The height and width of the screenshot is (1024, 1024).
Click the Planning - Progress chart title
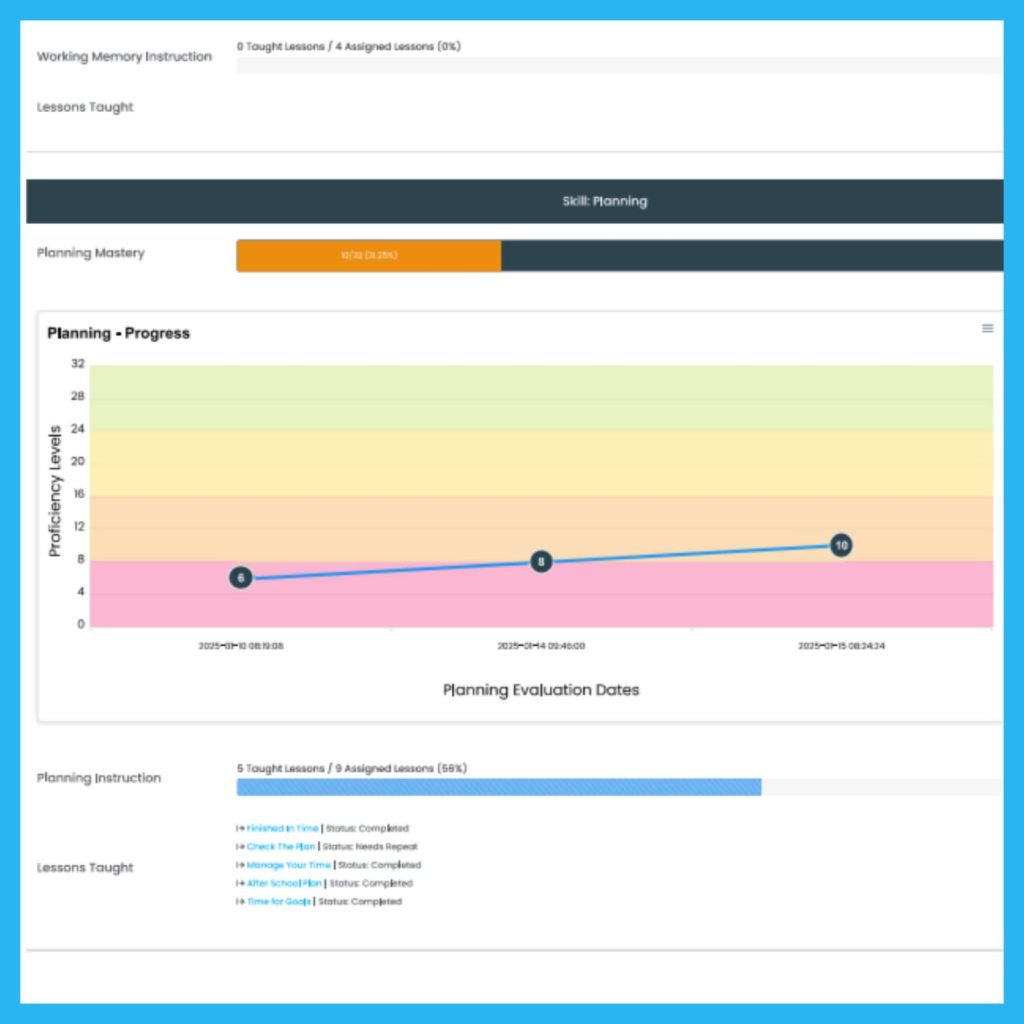click(118, 333)
